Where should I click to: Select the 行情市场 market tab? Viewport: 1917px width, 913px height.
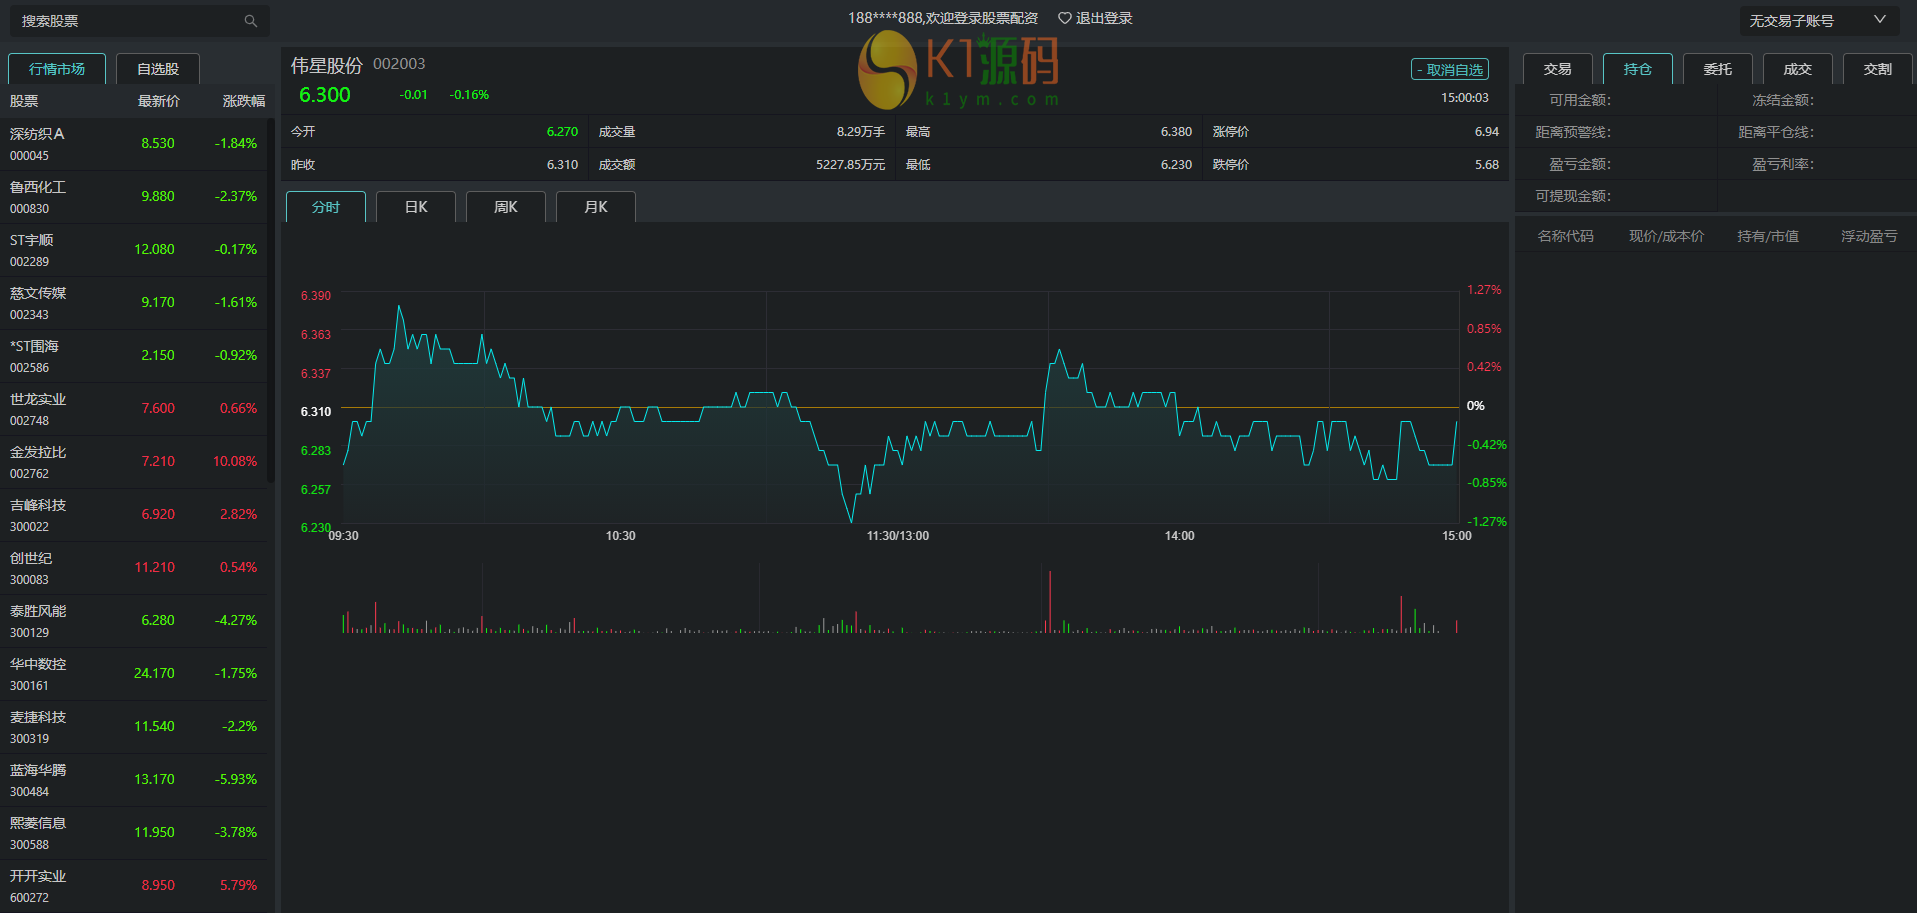(x=57, y=69)
